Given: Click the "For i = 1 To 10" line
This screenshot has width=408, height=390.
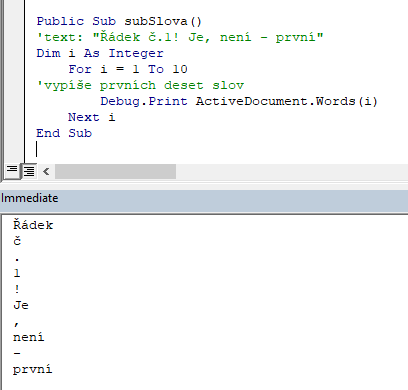Looking at the screenshot, I should [x=128, y=69].
